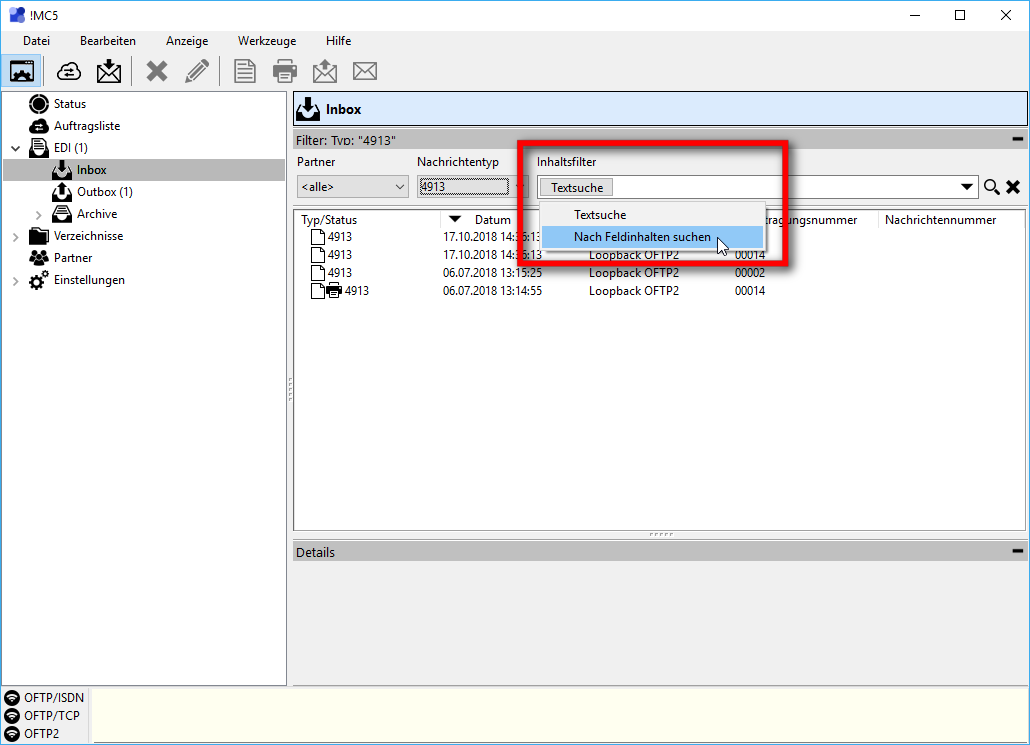Expand the Verzeichnisse tree node
This screenshot has width=1030, height=745.
pyautogui.click(x=16, y=237)
